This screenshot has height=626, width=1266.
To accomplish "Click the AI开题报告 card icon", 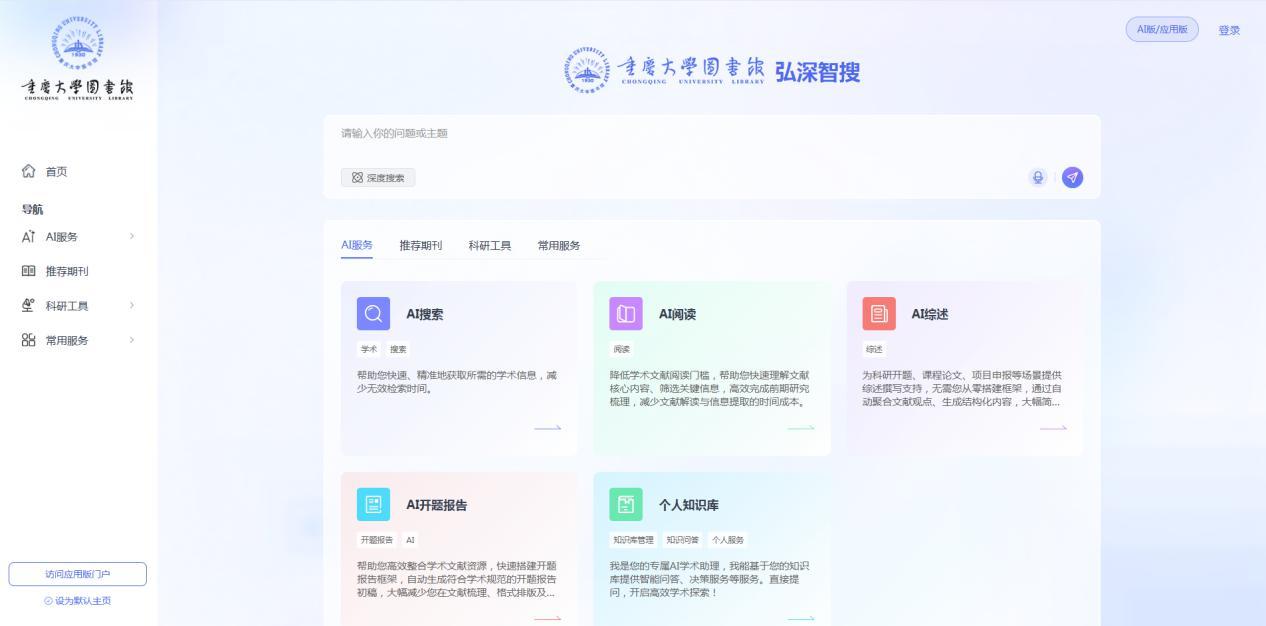I will pos(373,505).
